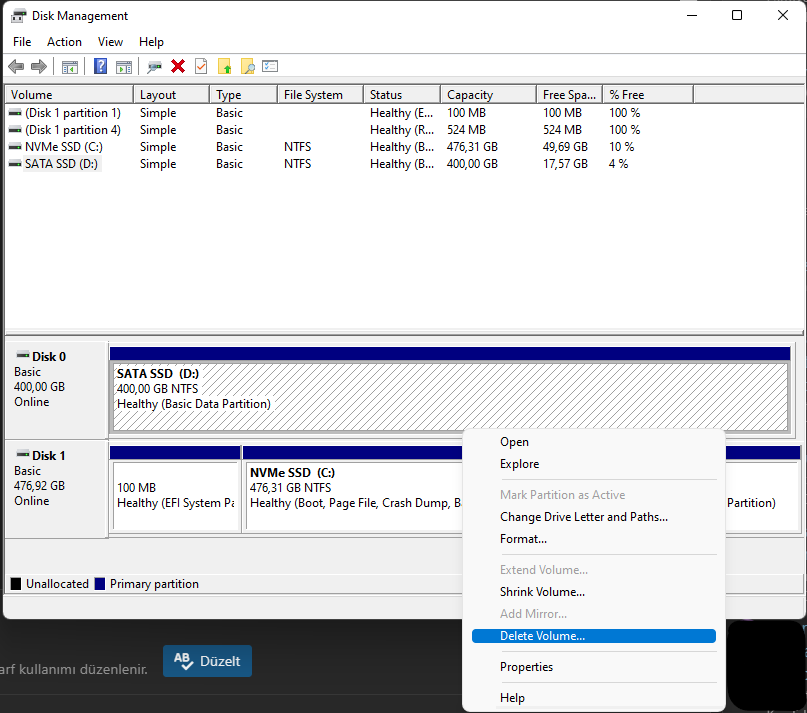Open the View menu
The width and height of the screenshot is (807, 713).
[x=110, y=42]
